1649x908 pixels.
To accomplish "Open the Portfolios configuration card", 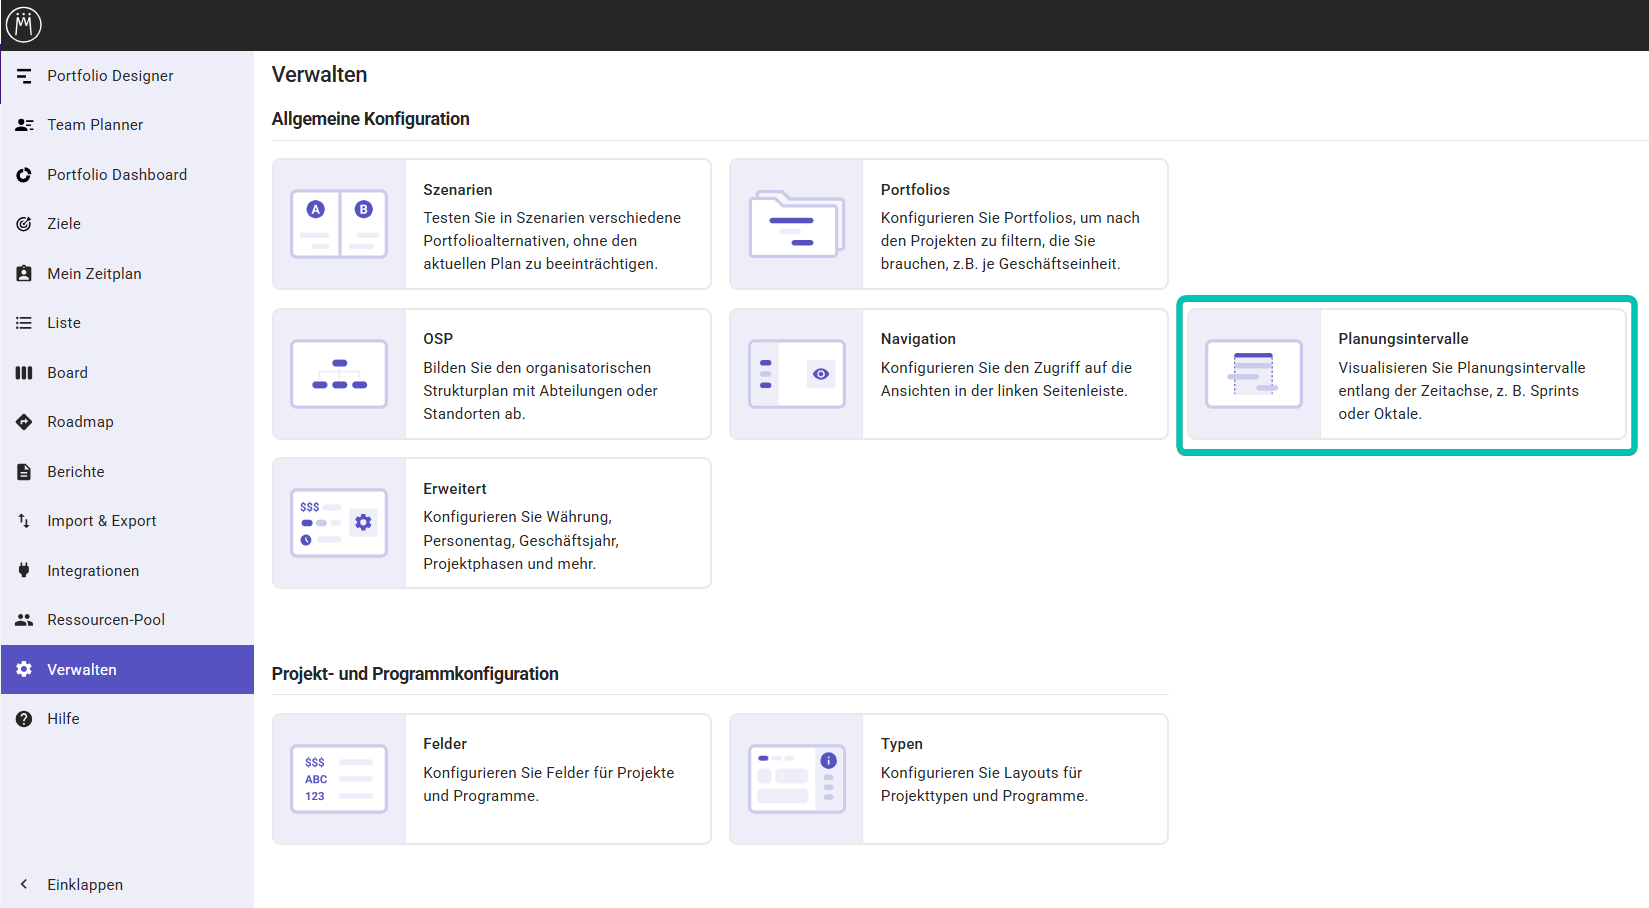I will pos(948,225).
